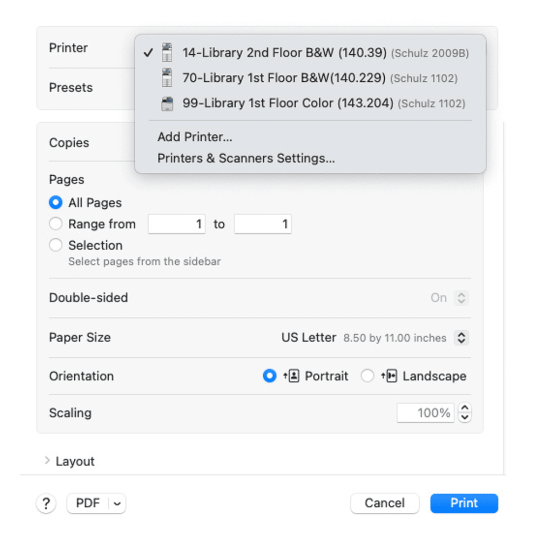The image size is (540, 540).
Task: Click the Print button
Action: point(464,503)
